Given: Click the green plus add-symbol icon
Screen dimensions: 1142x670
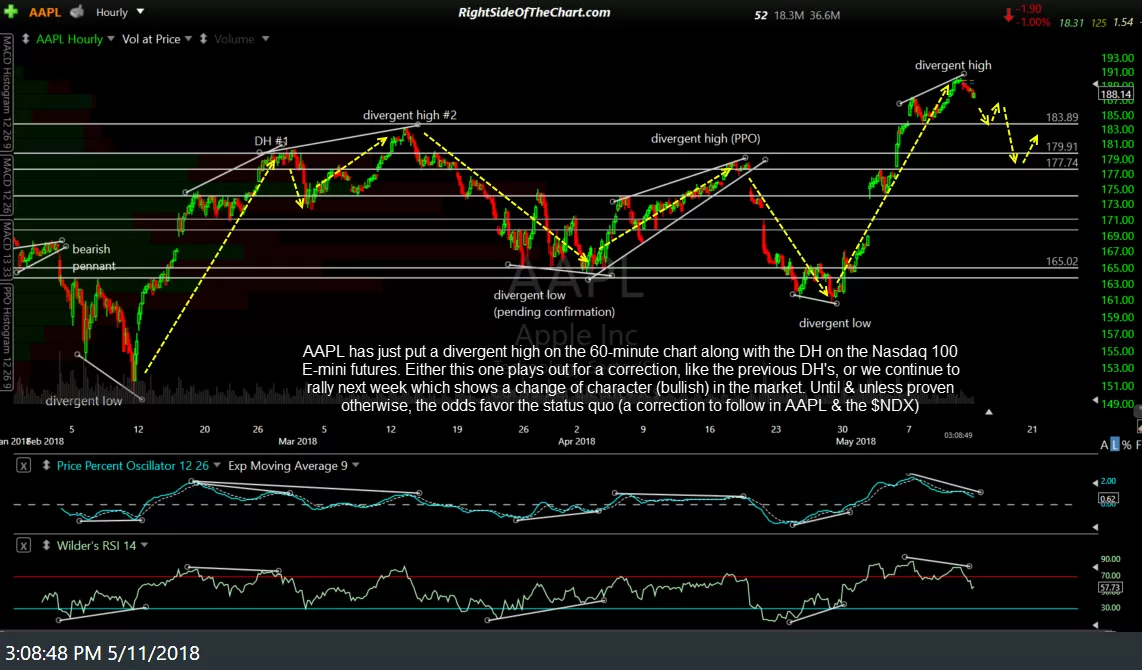Looking at the screenshot, I should pyautogui.click(x=11, y=12).
